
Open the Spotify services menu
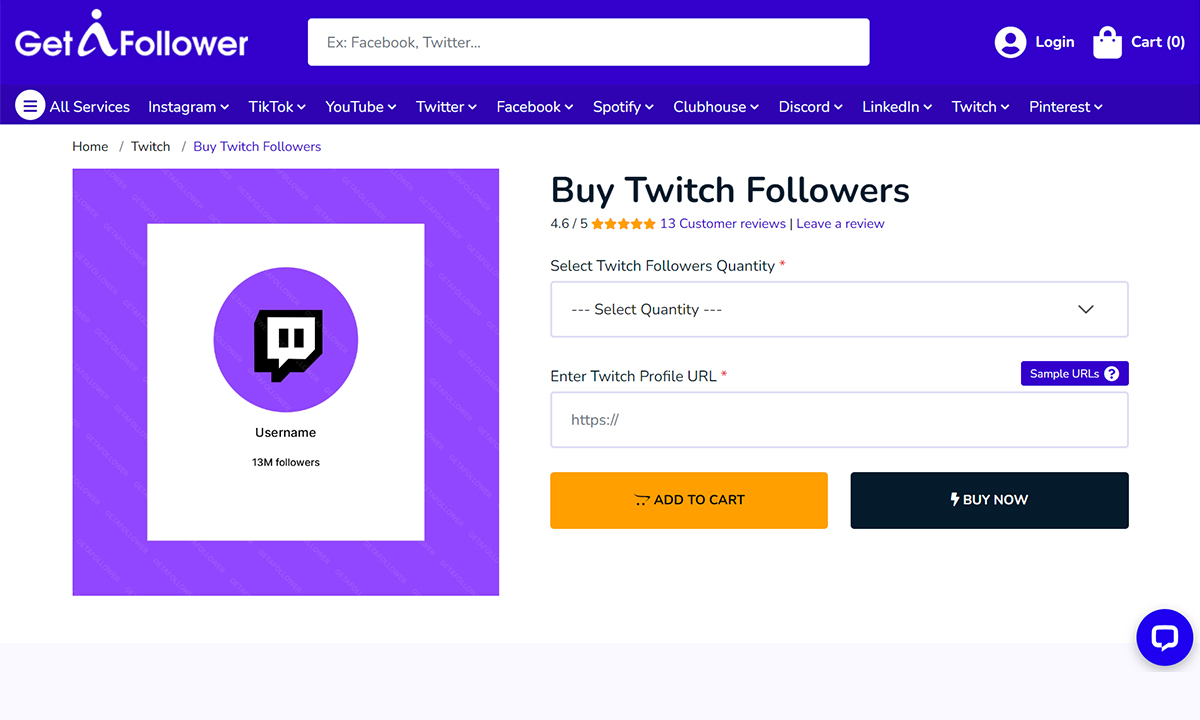click(x=622, y=106)
